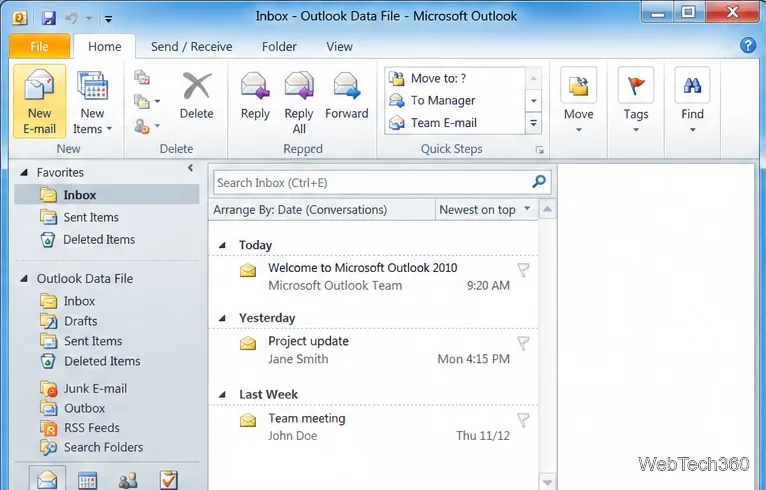Toggle Newest on top sort order
Image resolution: width=766 pixels, height=490 pixels.
coord(486,210)
